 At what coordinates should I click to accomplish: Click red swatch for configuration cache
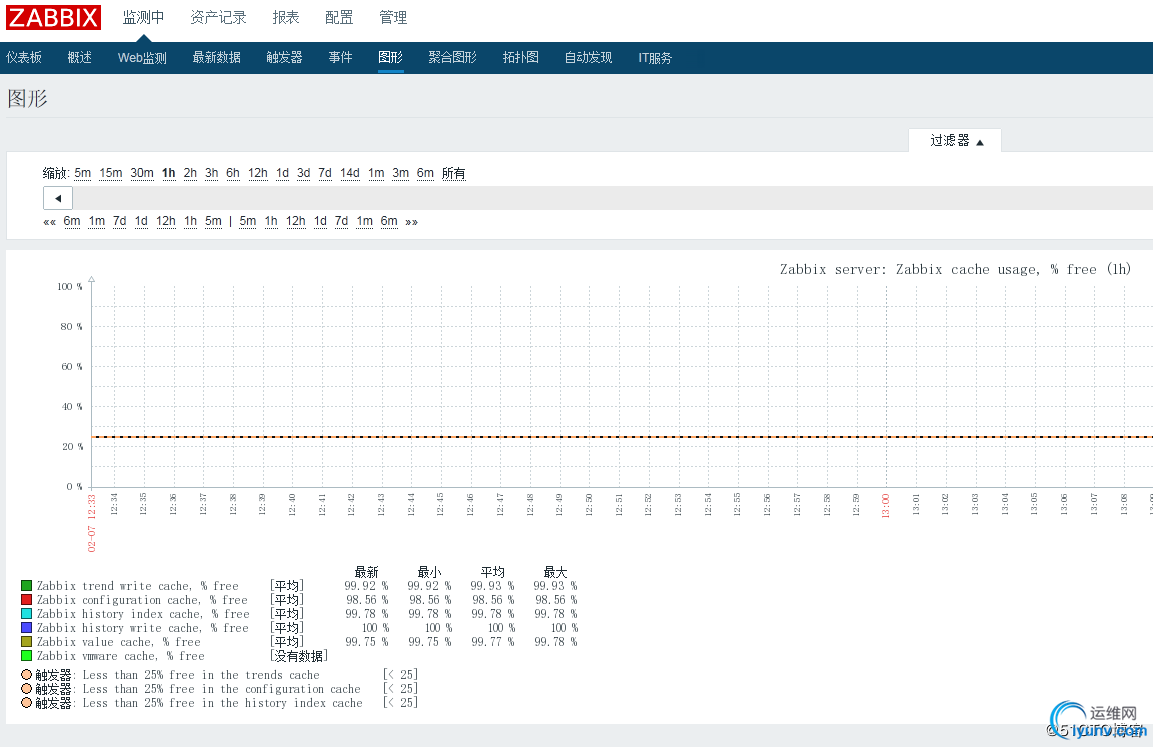pyautogui.click(x=26, y=600)
